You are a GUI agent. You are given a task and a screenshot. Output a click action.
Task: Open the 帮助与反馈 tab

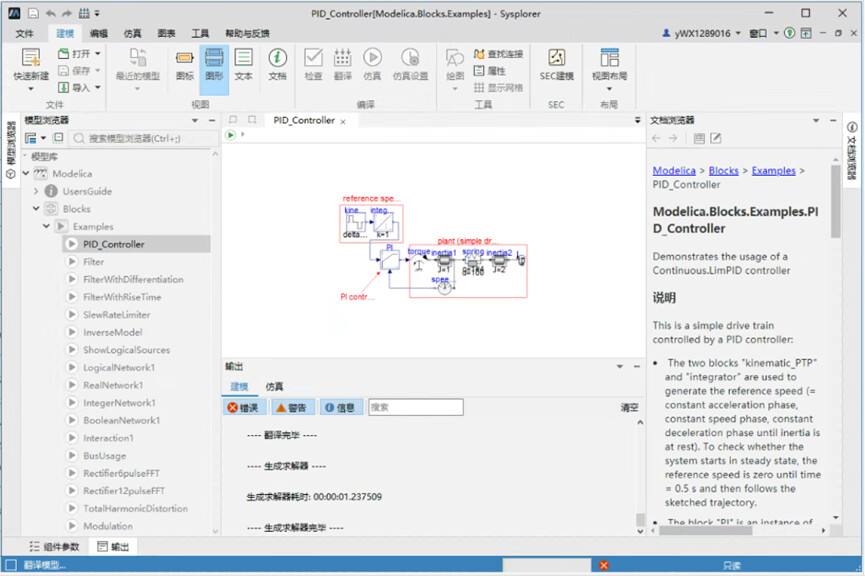point(247,33)
